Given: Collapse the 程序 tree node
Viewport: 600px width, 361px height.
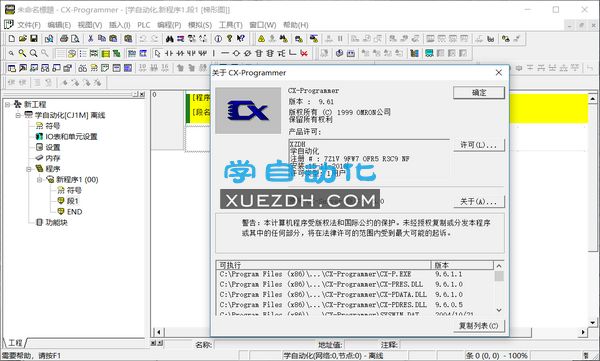Looking at the screenshot, I should pos(29,169).
